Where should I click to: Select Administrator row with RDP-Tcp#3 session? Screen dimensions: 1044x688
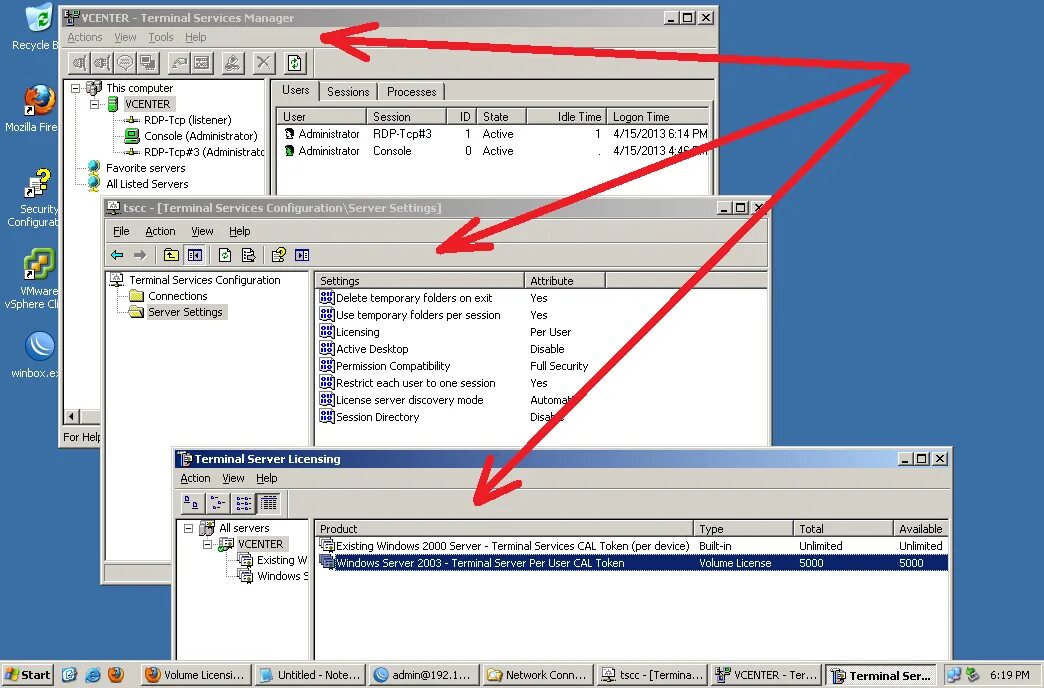(x=493, y=134)
